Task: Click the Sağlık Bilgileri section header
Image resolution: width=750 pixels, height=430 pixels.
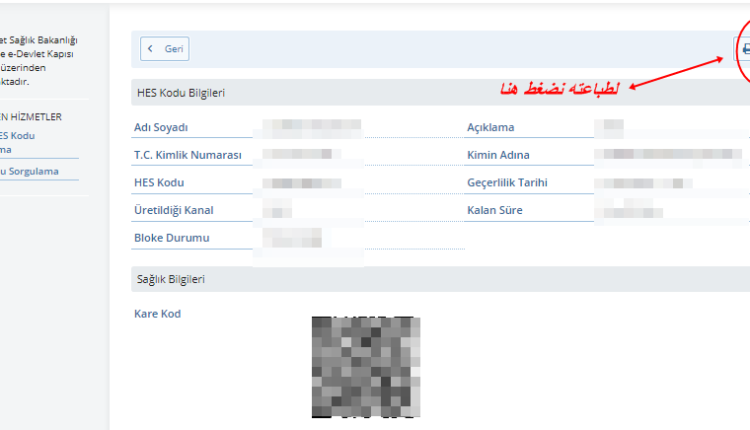Action: [x=440, y=279]
